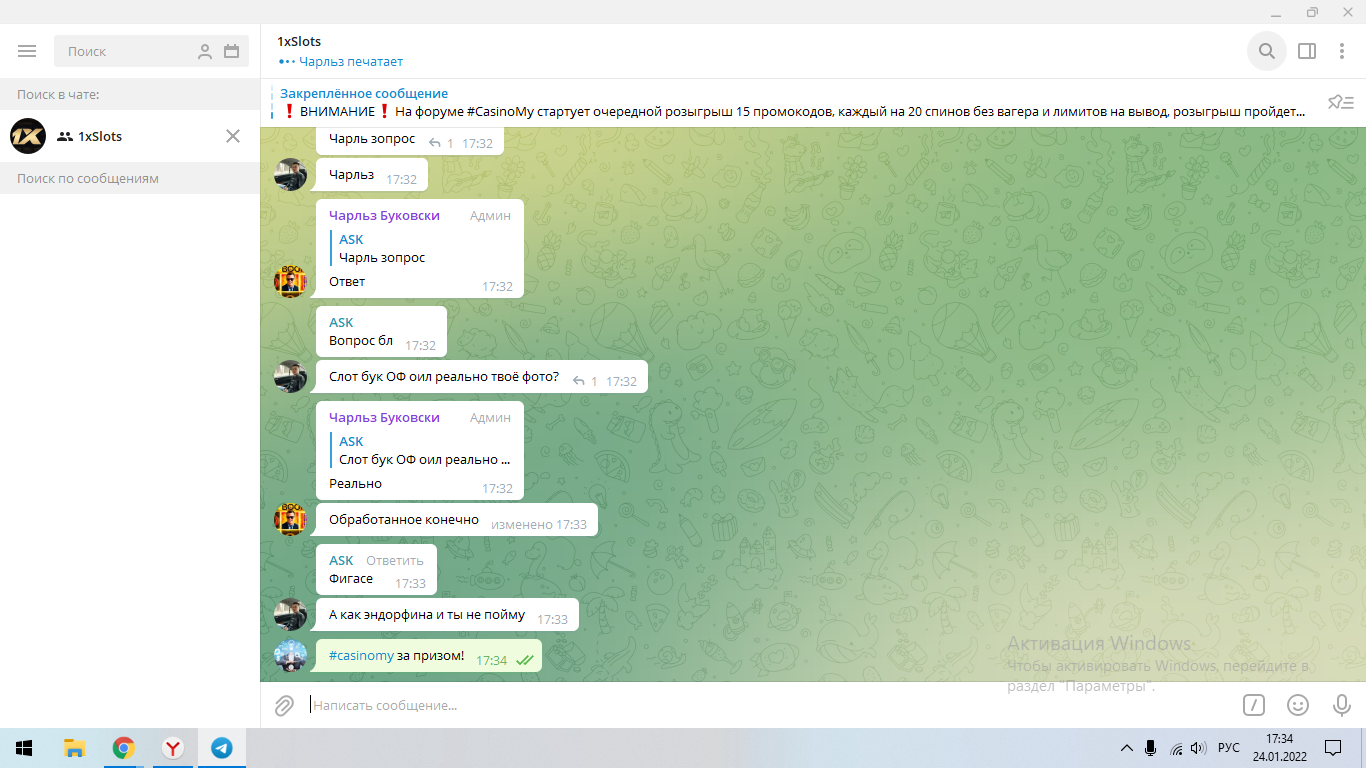Click avatar beside "А как эндорфина" message
This screenshot has height=768, width=1366.
click(290, 614)
